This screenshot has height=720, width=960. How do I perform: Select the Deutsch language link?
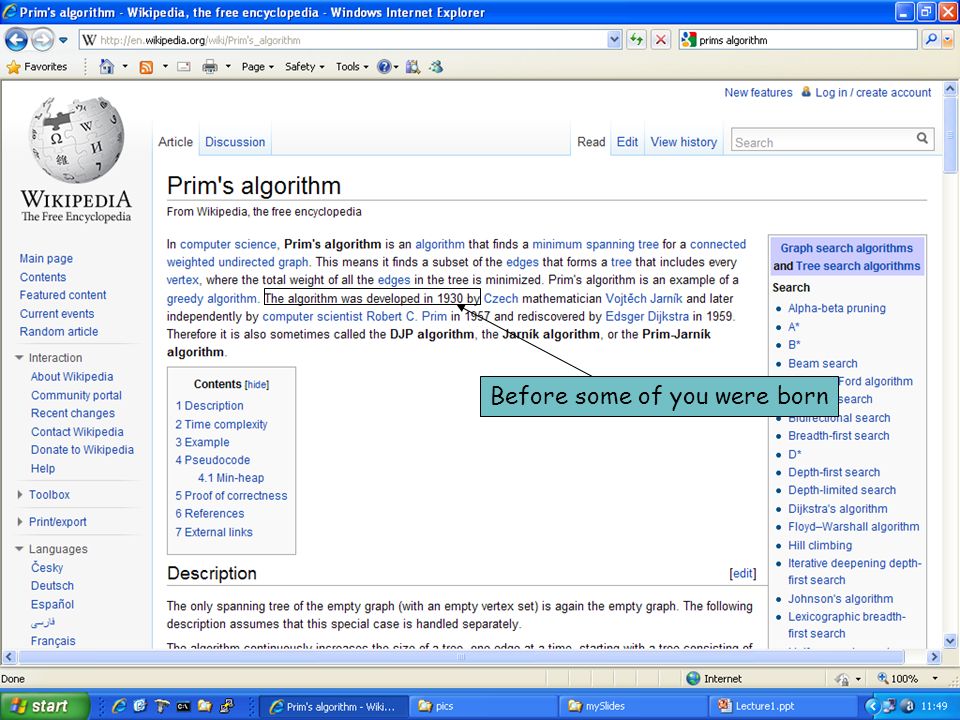(52, 586)
